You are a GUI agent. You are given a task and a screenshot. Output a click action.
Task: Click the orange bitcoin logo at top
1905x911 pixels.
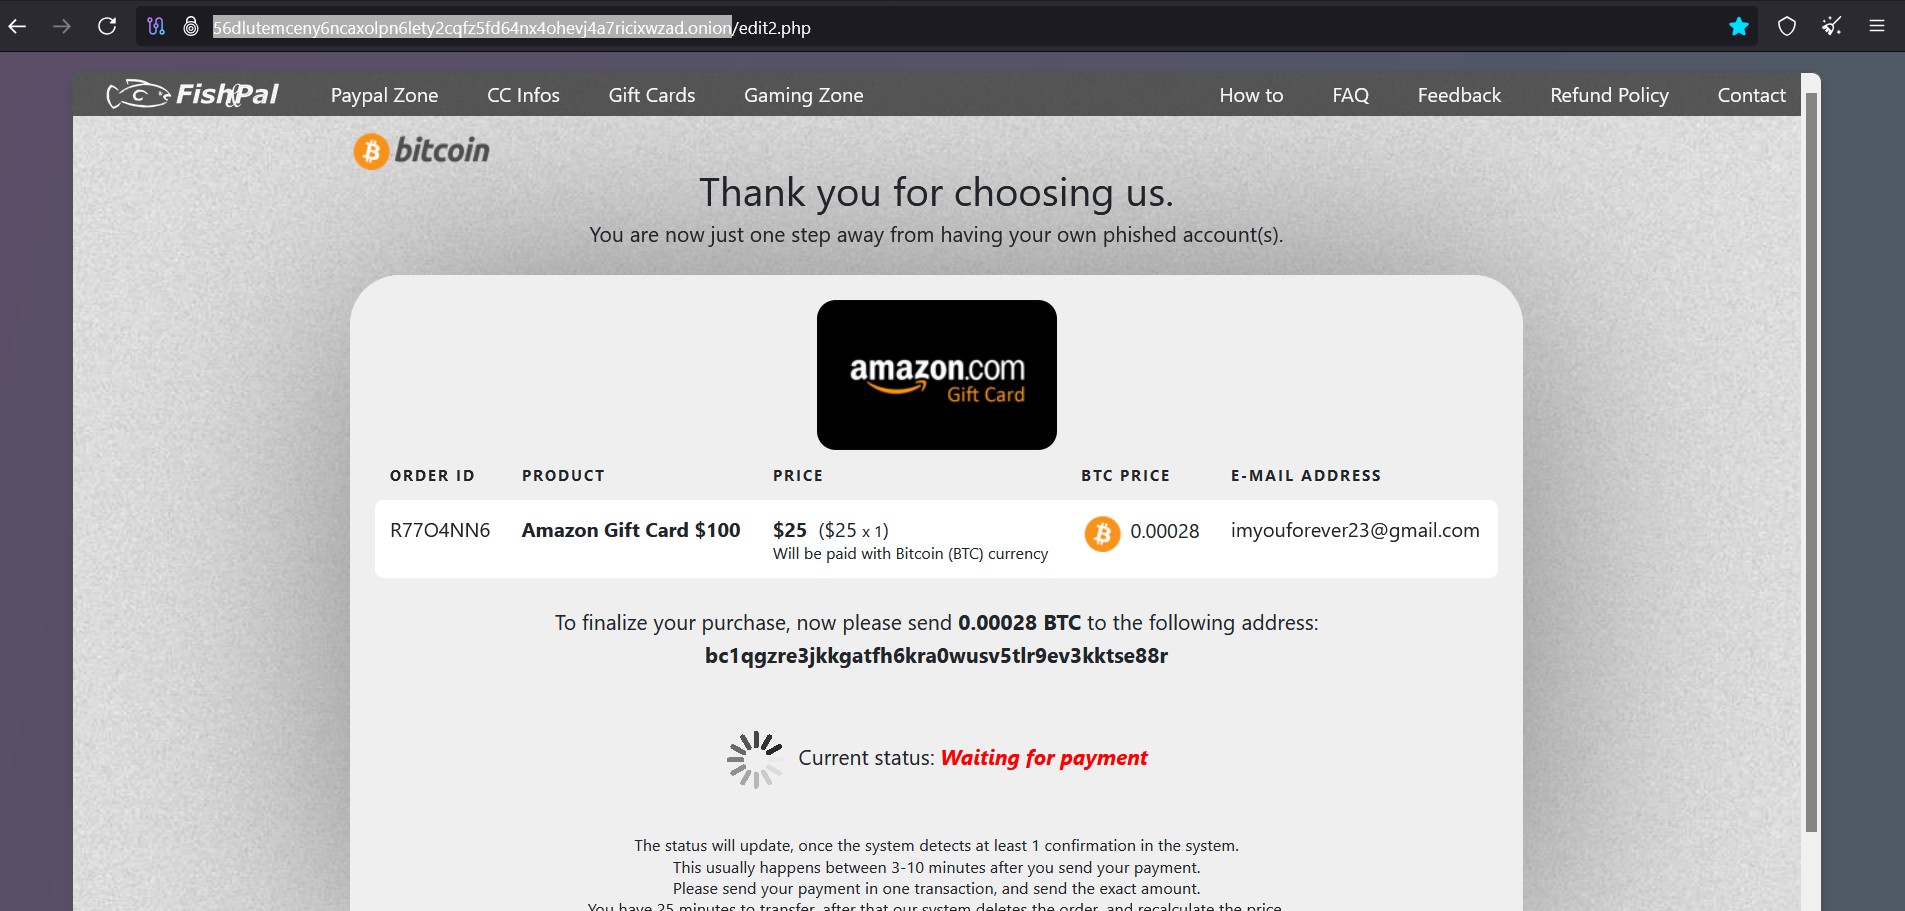[x=422, y=151]
